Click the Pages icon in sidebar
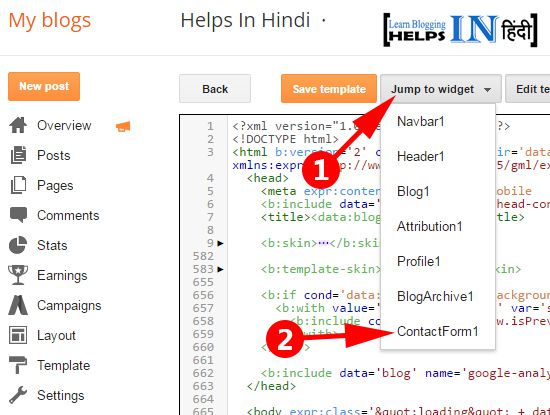 point(18,185)
